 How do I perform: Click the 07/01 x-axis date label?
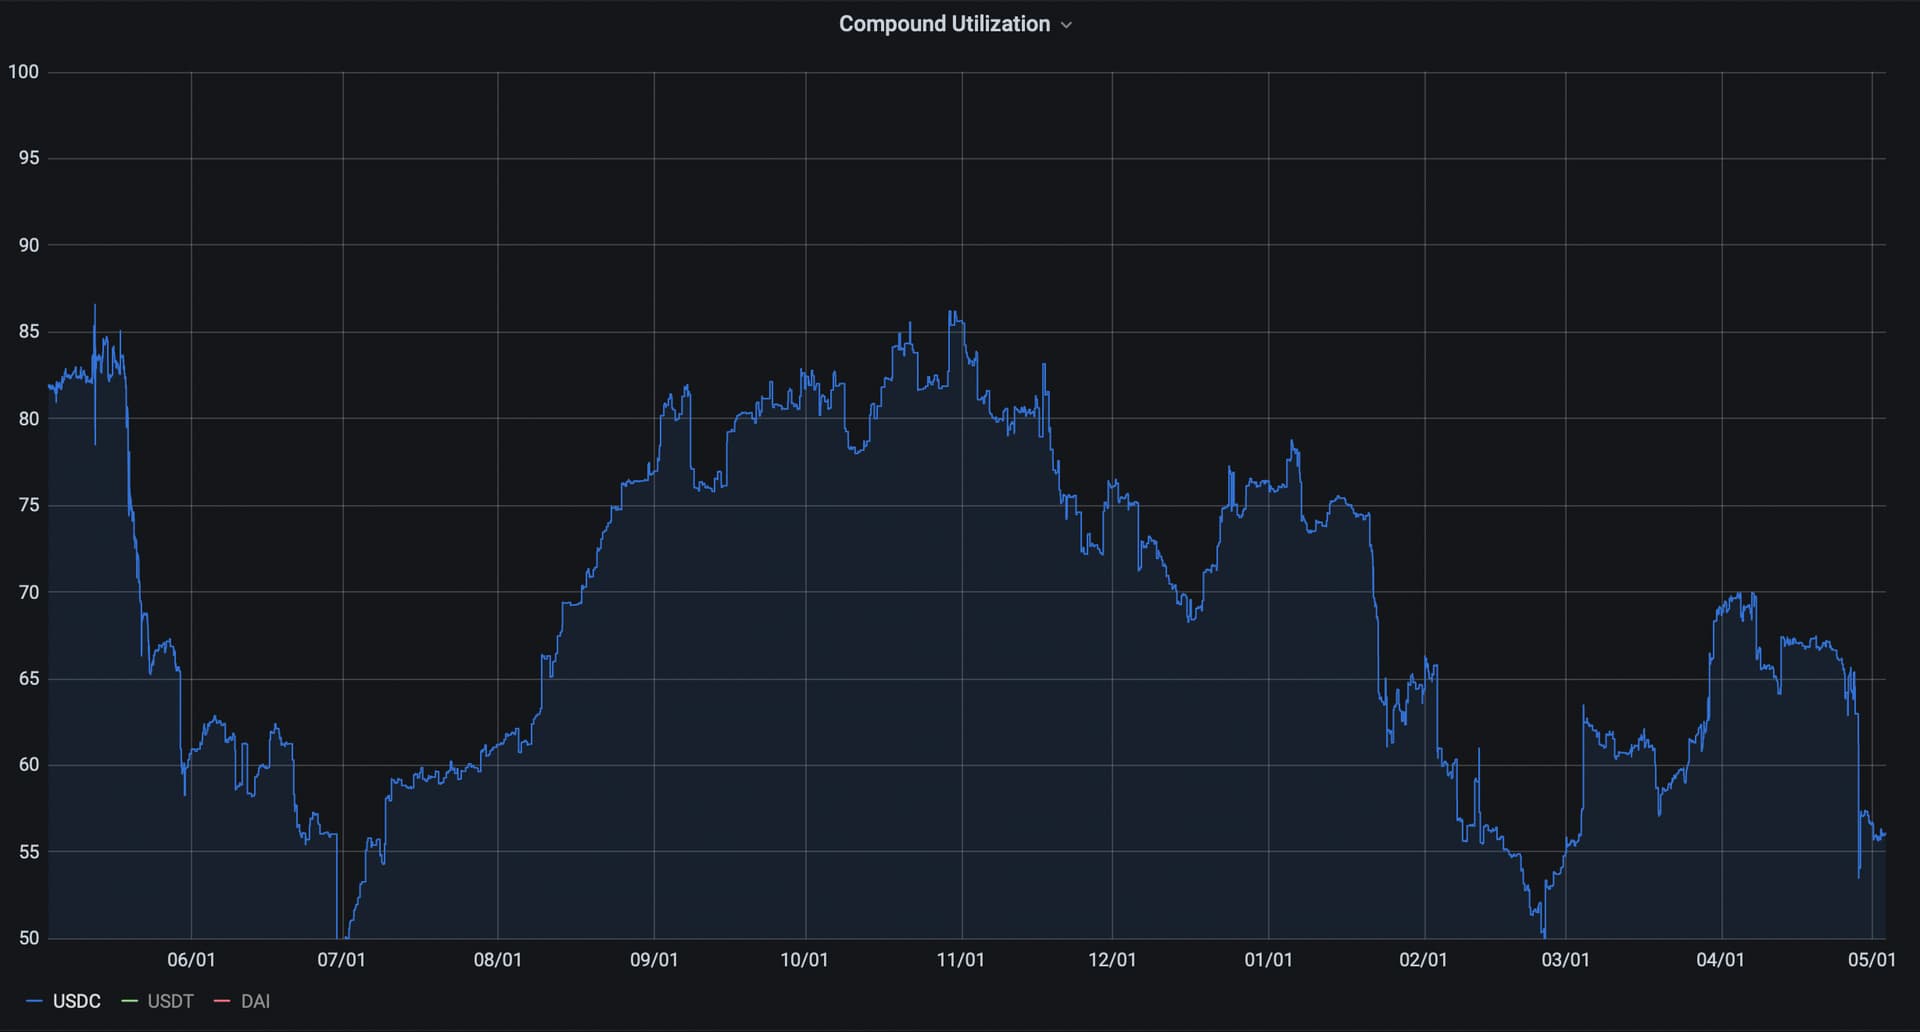click(x=342, y=960)
